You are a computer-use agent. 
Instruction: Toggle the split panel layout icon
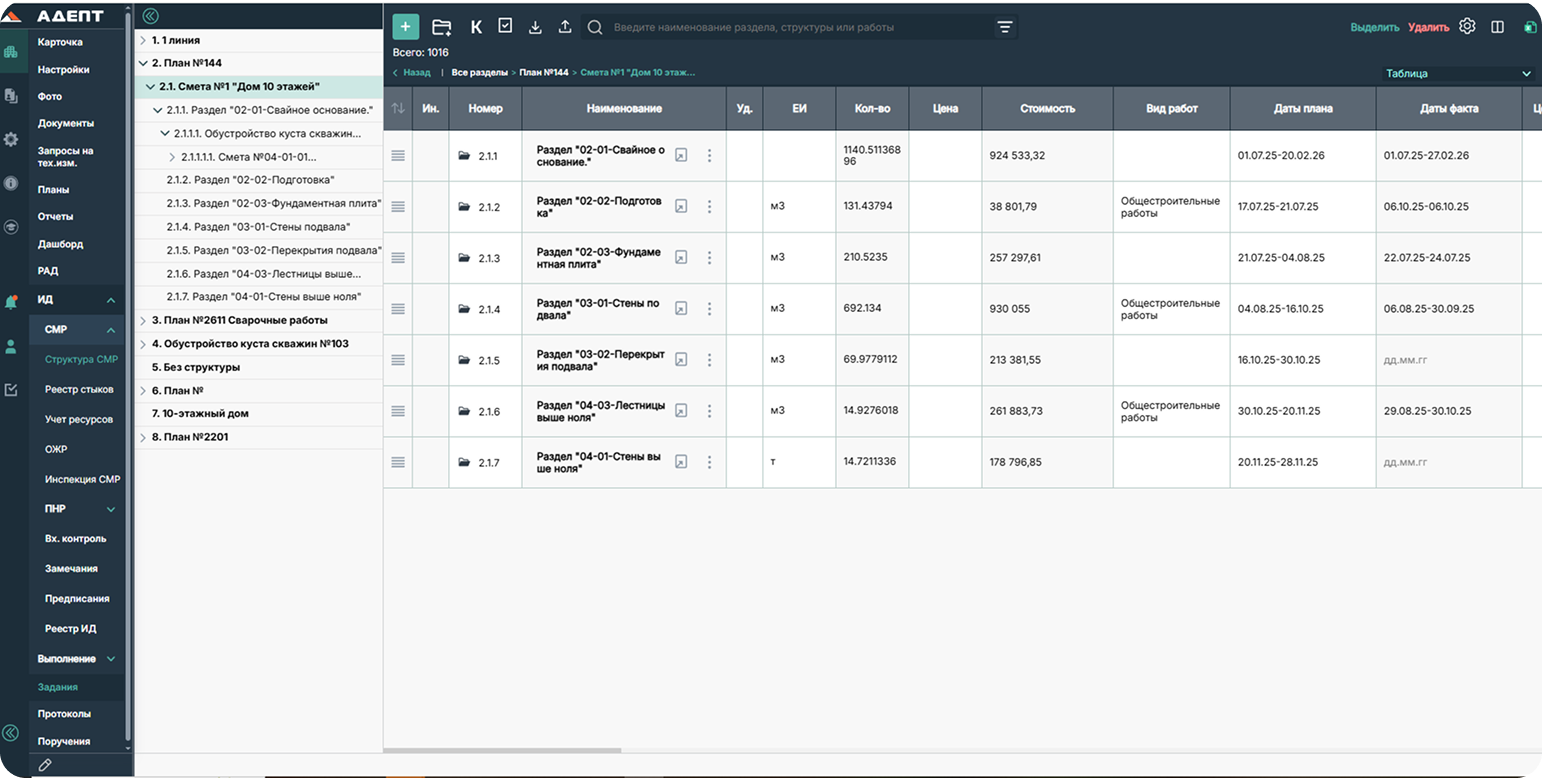1497,27
